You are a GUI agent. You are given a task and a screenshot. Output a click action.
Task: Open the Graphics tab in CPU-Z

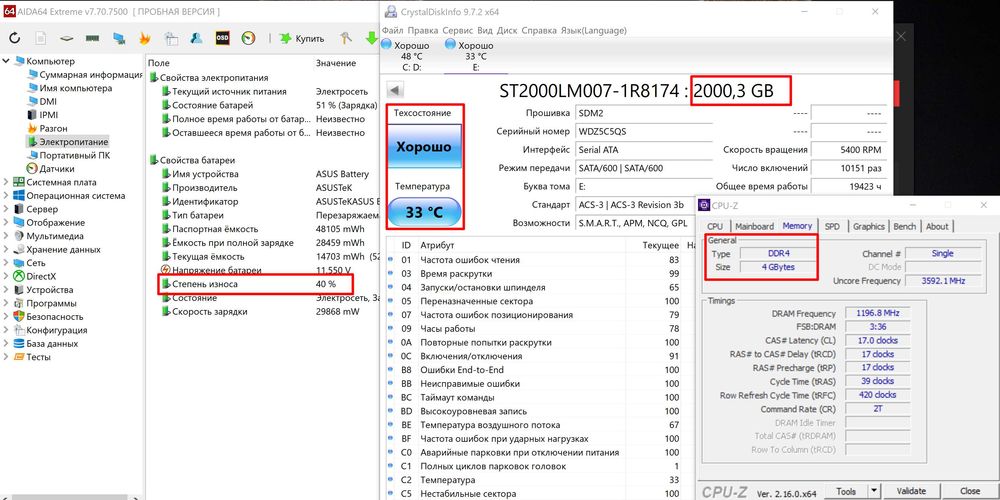point(869,226)
